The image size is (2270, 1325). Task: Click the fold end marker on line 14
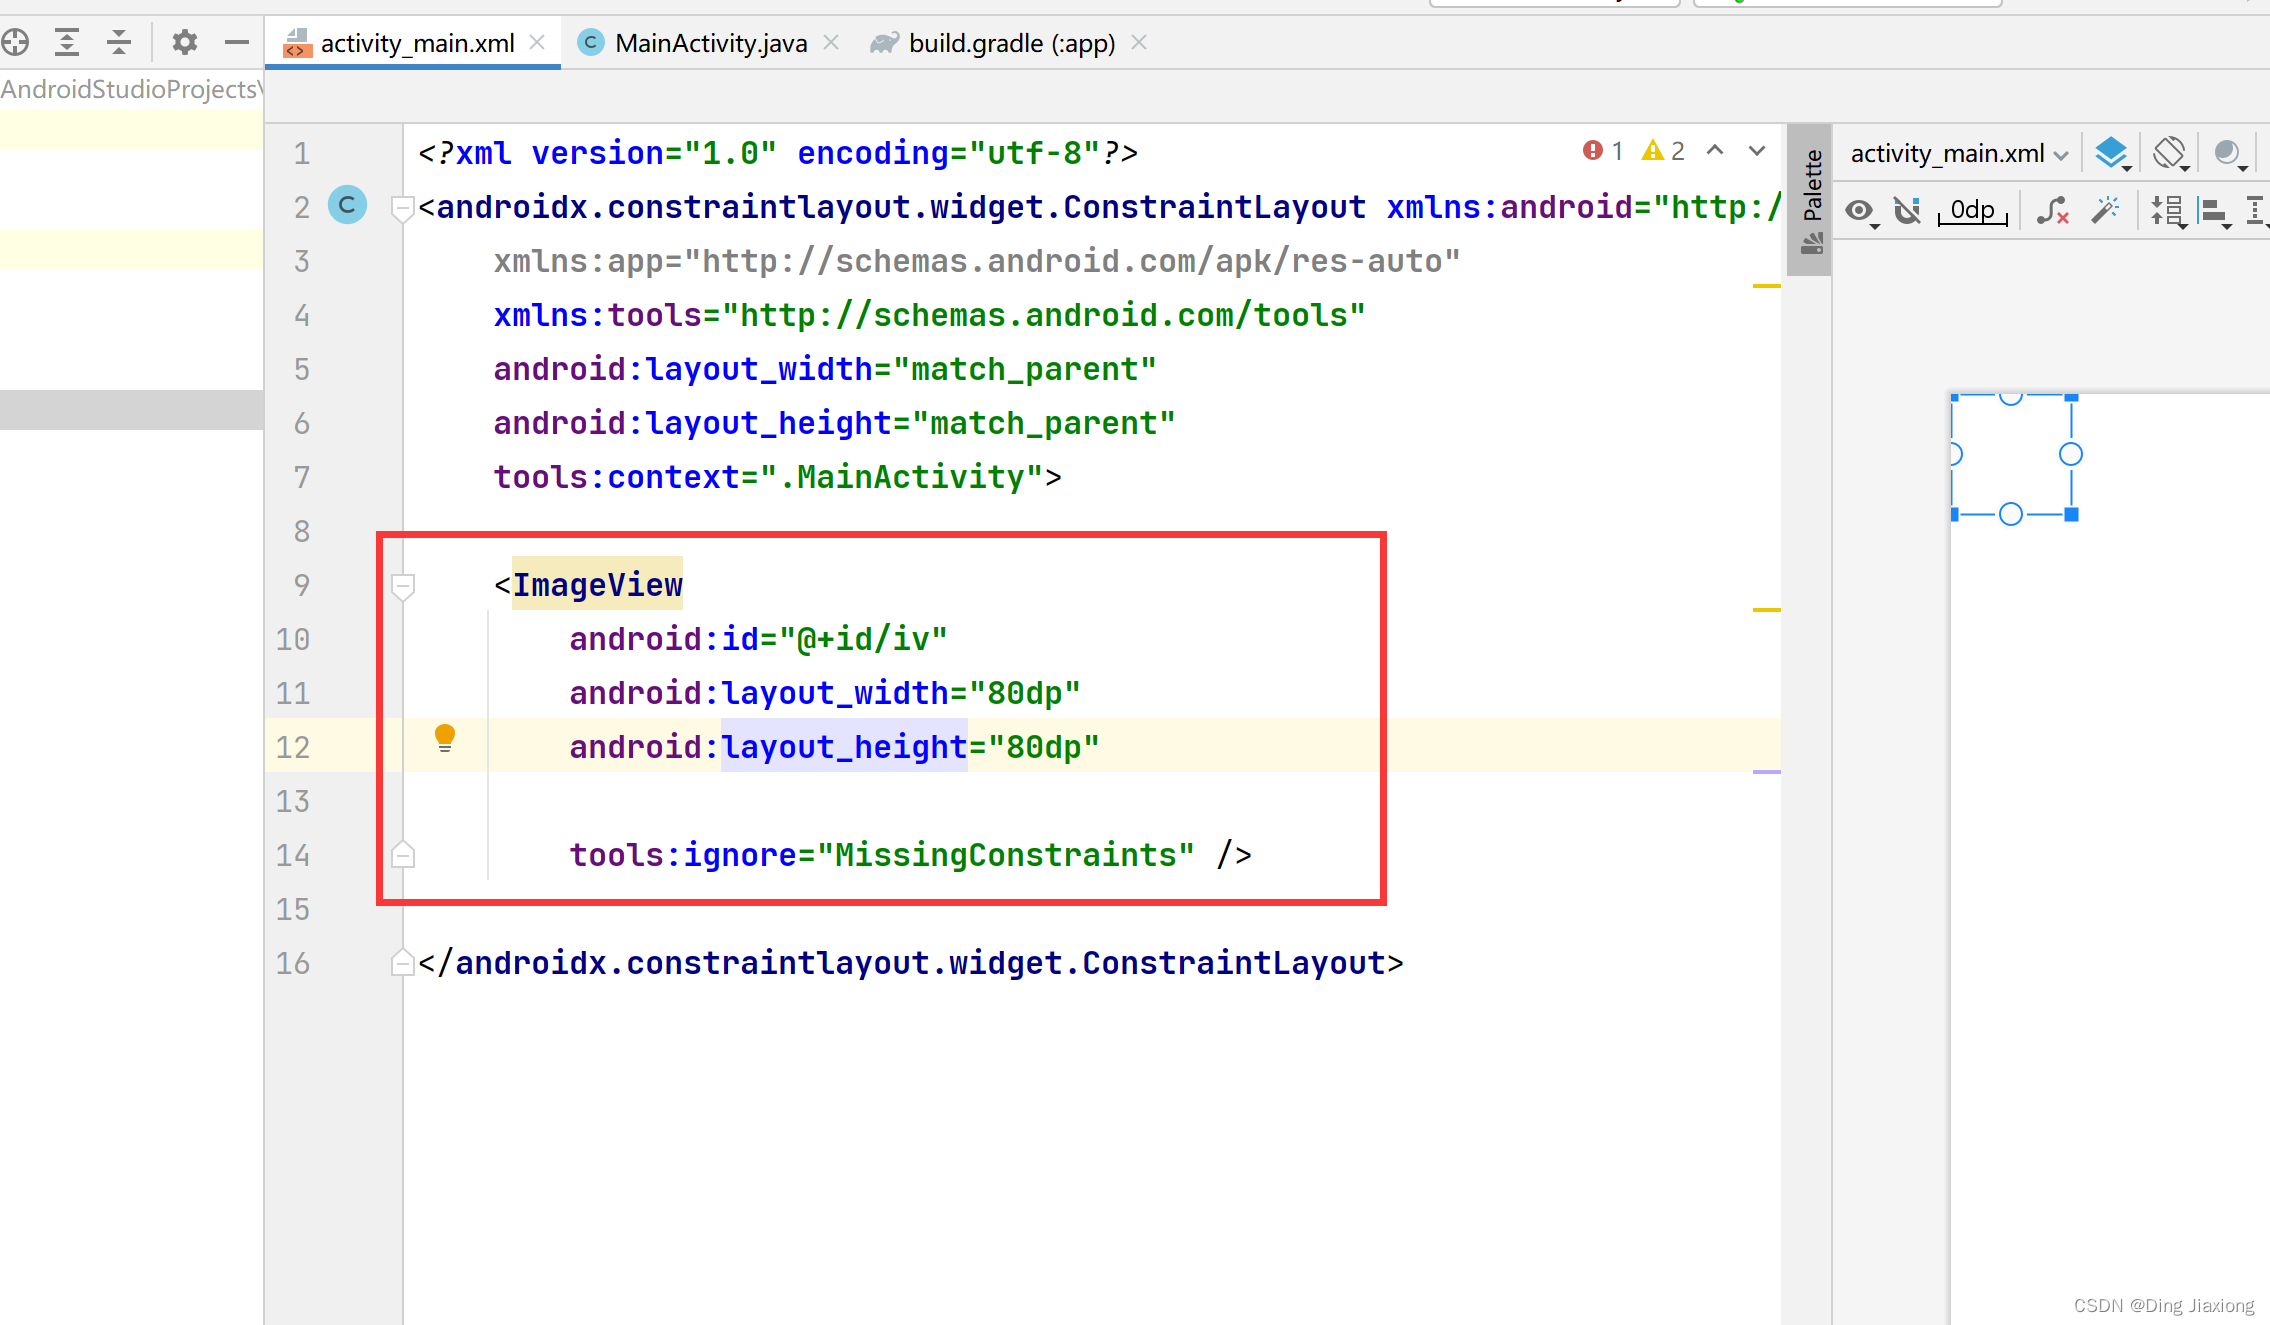tap(403, 854)
